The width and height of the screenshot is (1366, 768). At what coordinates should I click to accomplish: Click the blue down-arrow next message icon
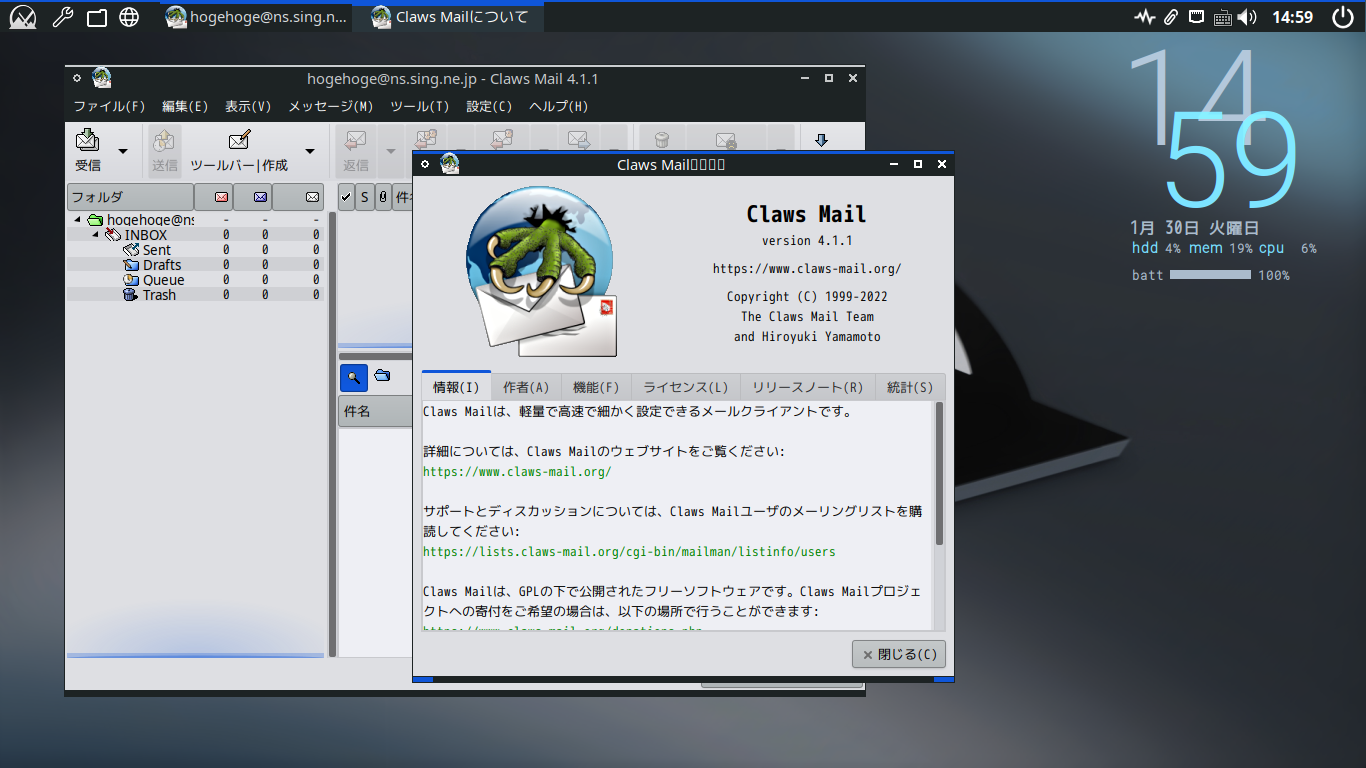822,140
